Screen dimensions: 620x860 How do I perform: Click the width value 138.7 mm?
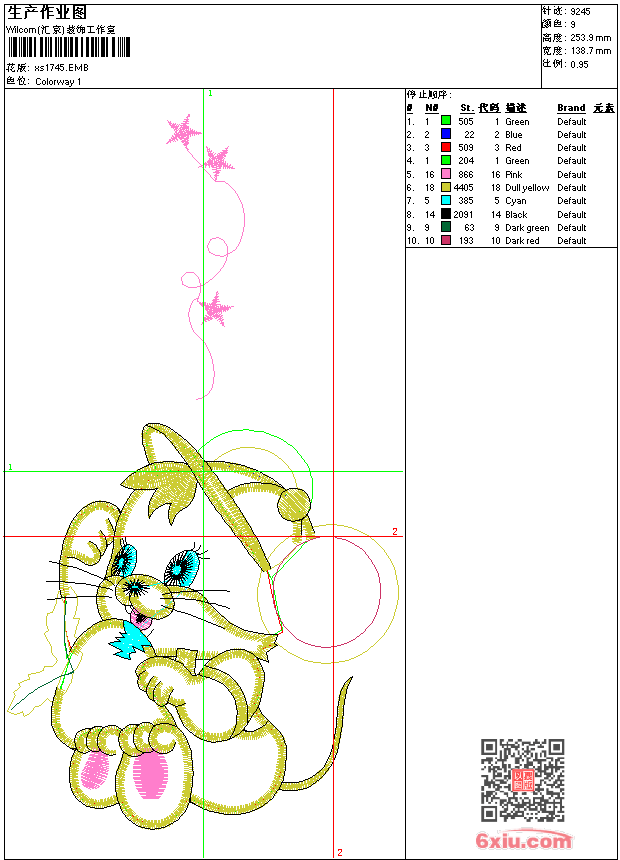[590, 51]
